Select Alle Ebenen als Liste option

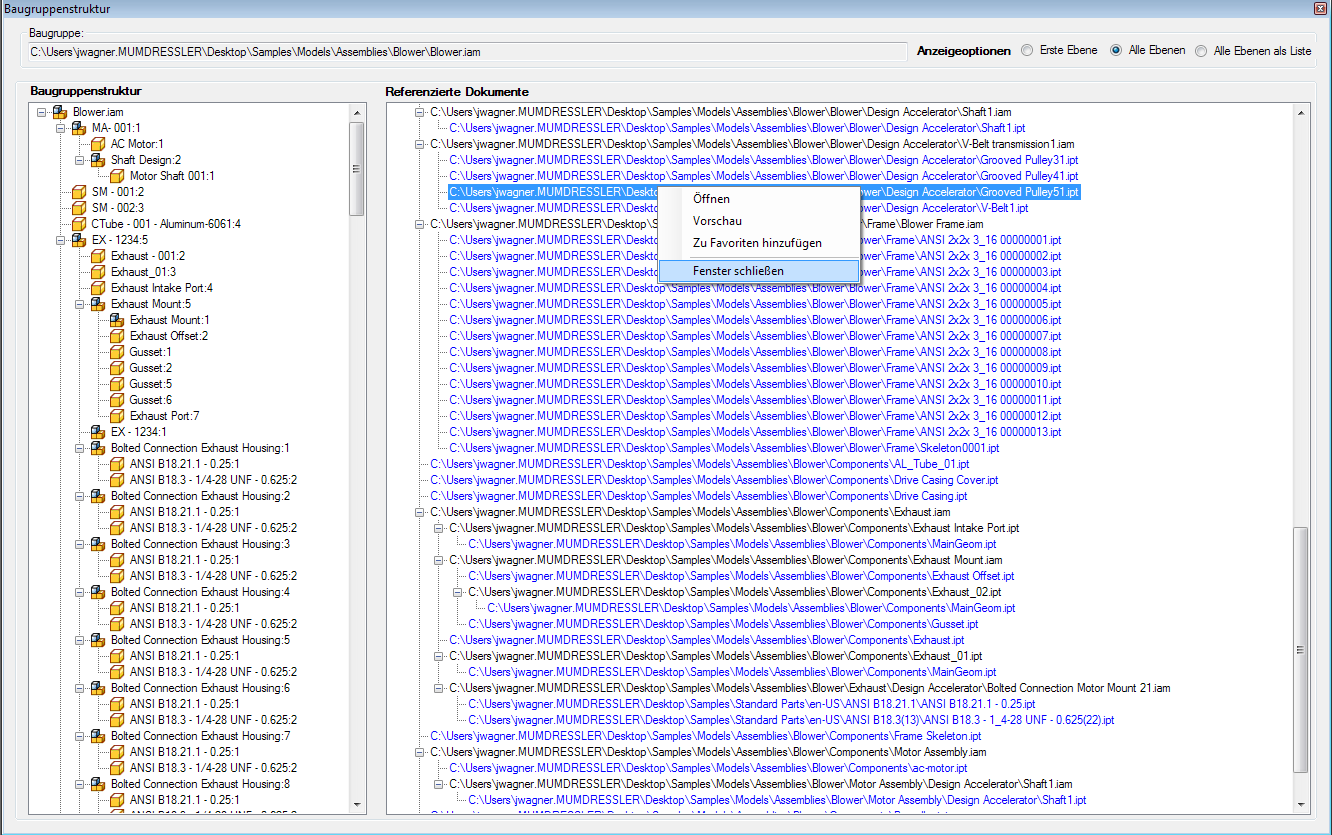[x=1201, y=51]
